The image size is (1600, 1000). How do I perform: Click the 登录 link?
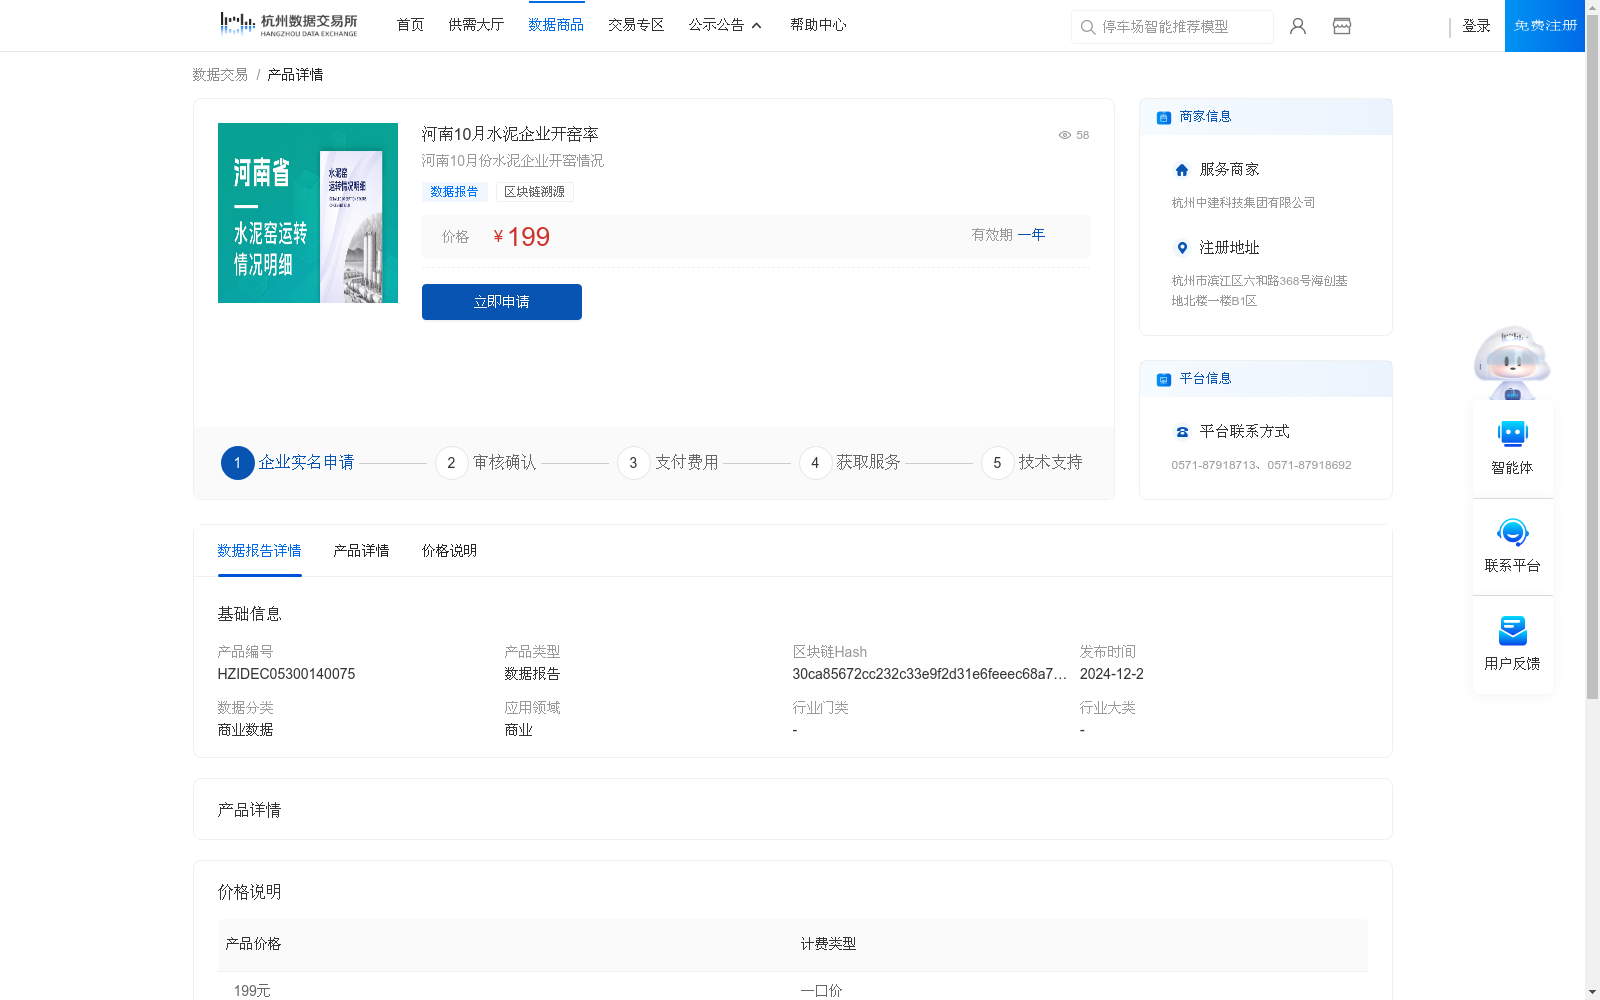(1476, 26)
